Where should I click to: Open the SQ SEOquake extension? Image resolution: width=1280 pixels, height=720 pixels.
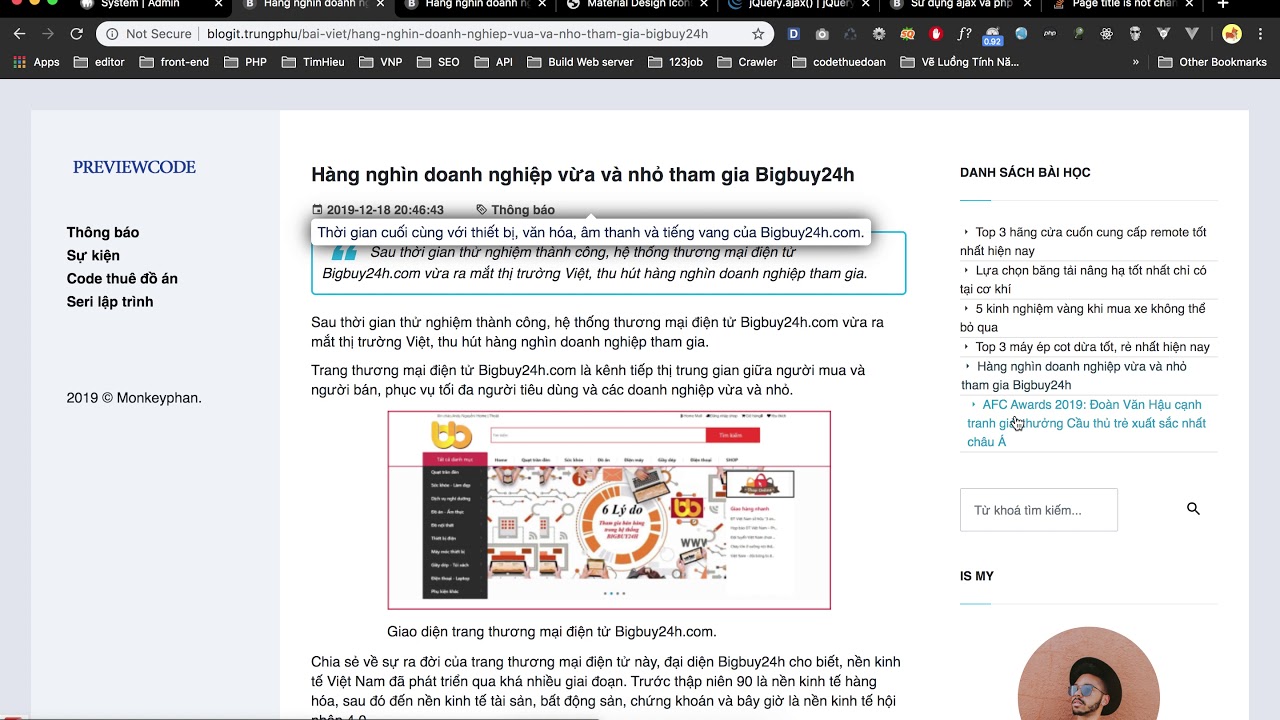907,34
